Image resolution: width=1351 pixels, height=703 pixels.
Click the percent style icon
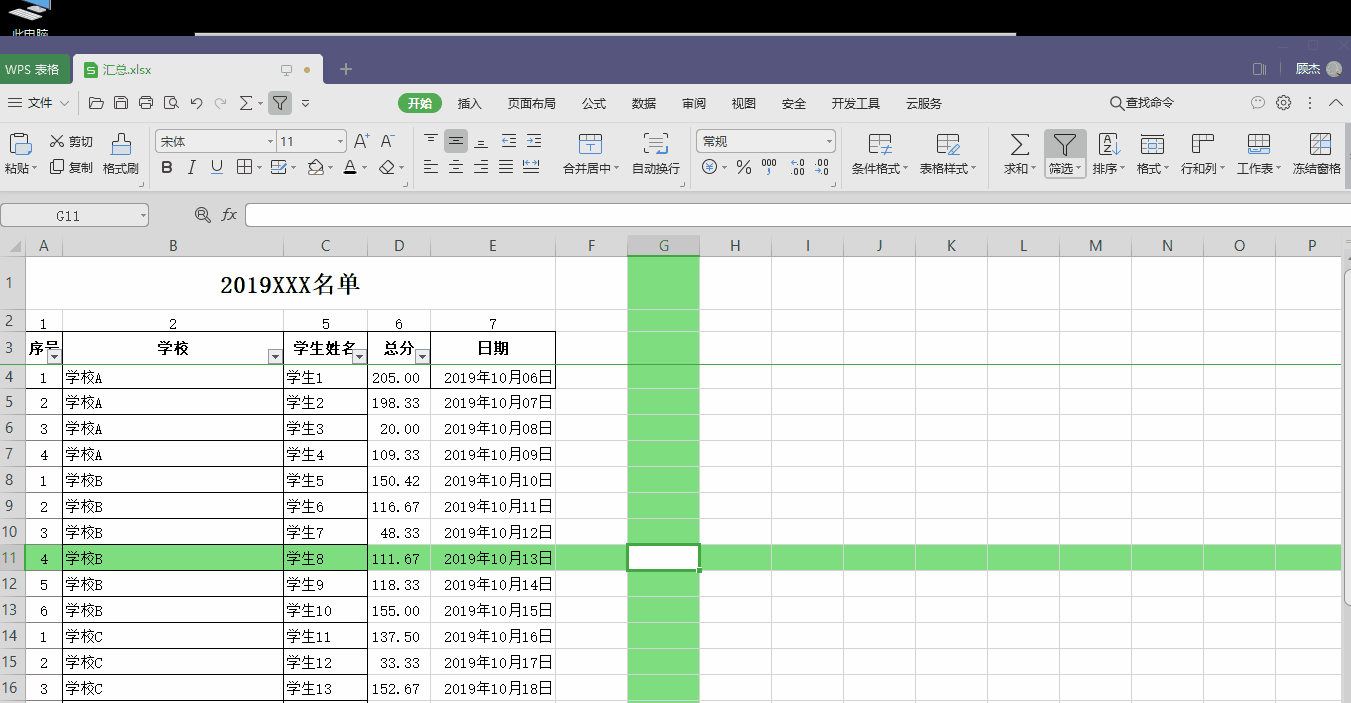pyautogui.click(x=743, y=168)
